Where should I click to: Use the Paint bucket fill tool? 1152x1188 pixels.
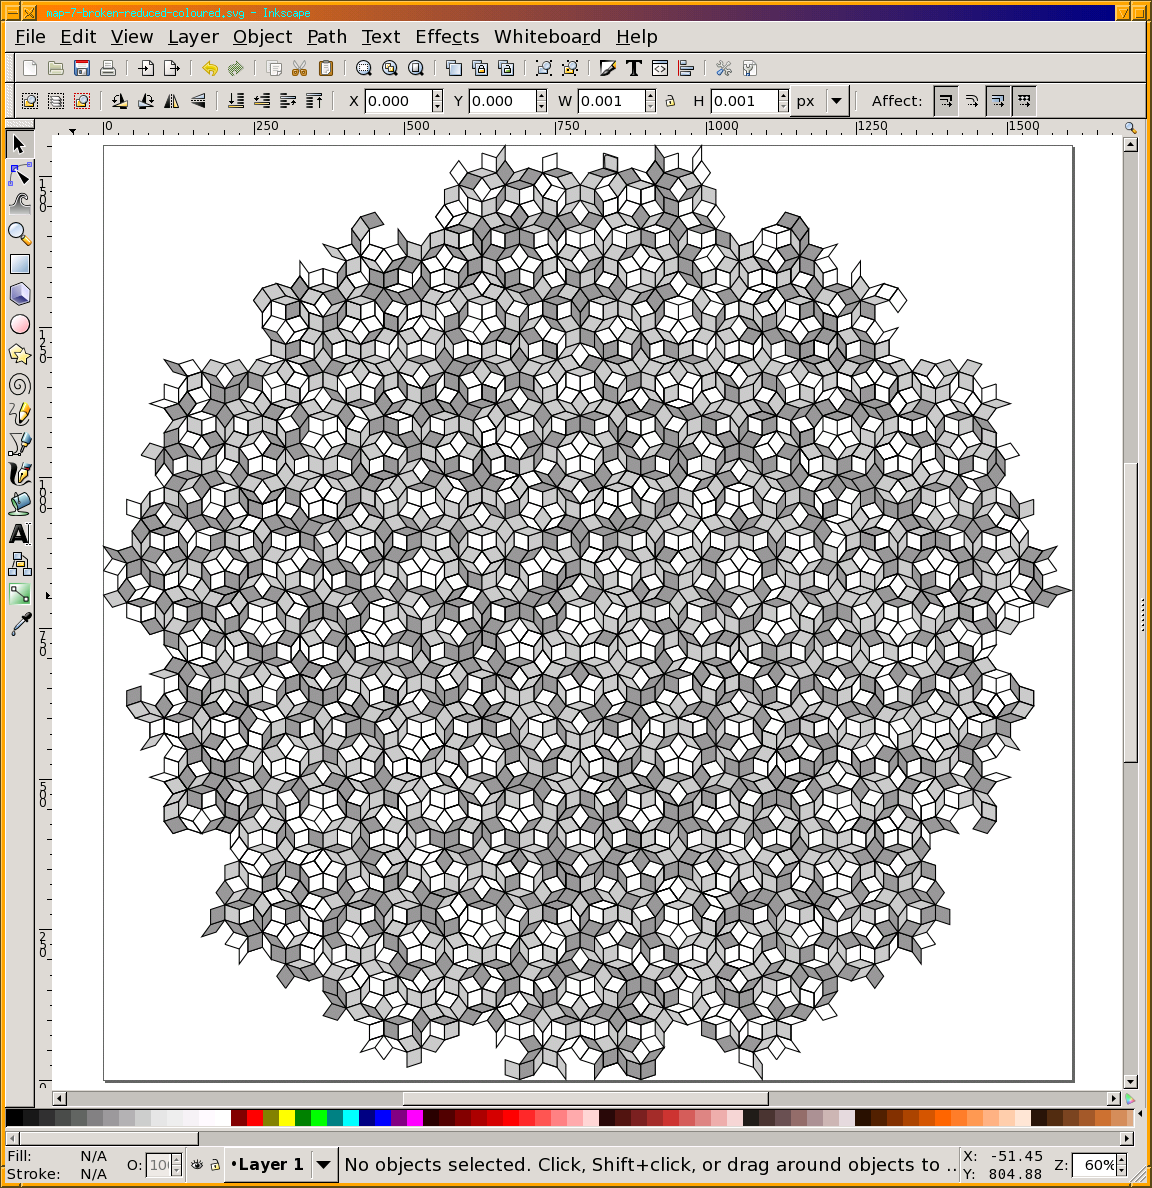19,503
